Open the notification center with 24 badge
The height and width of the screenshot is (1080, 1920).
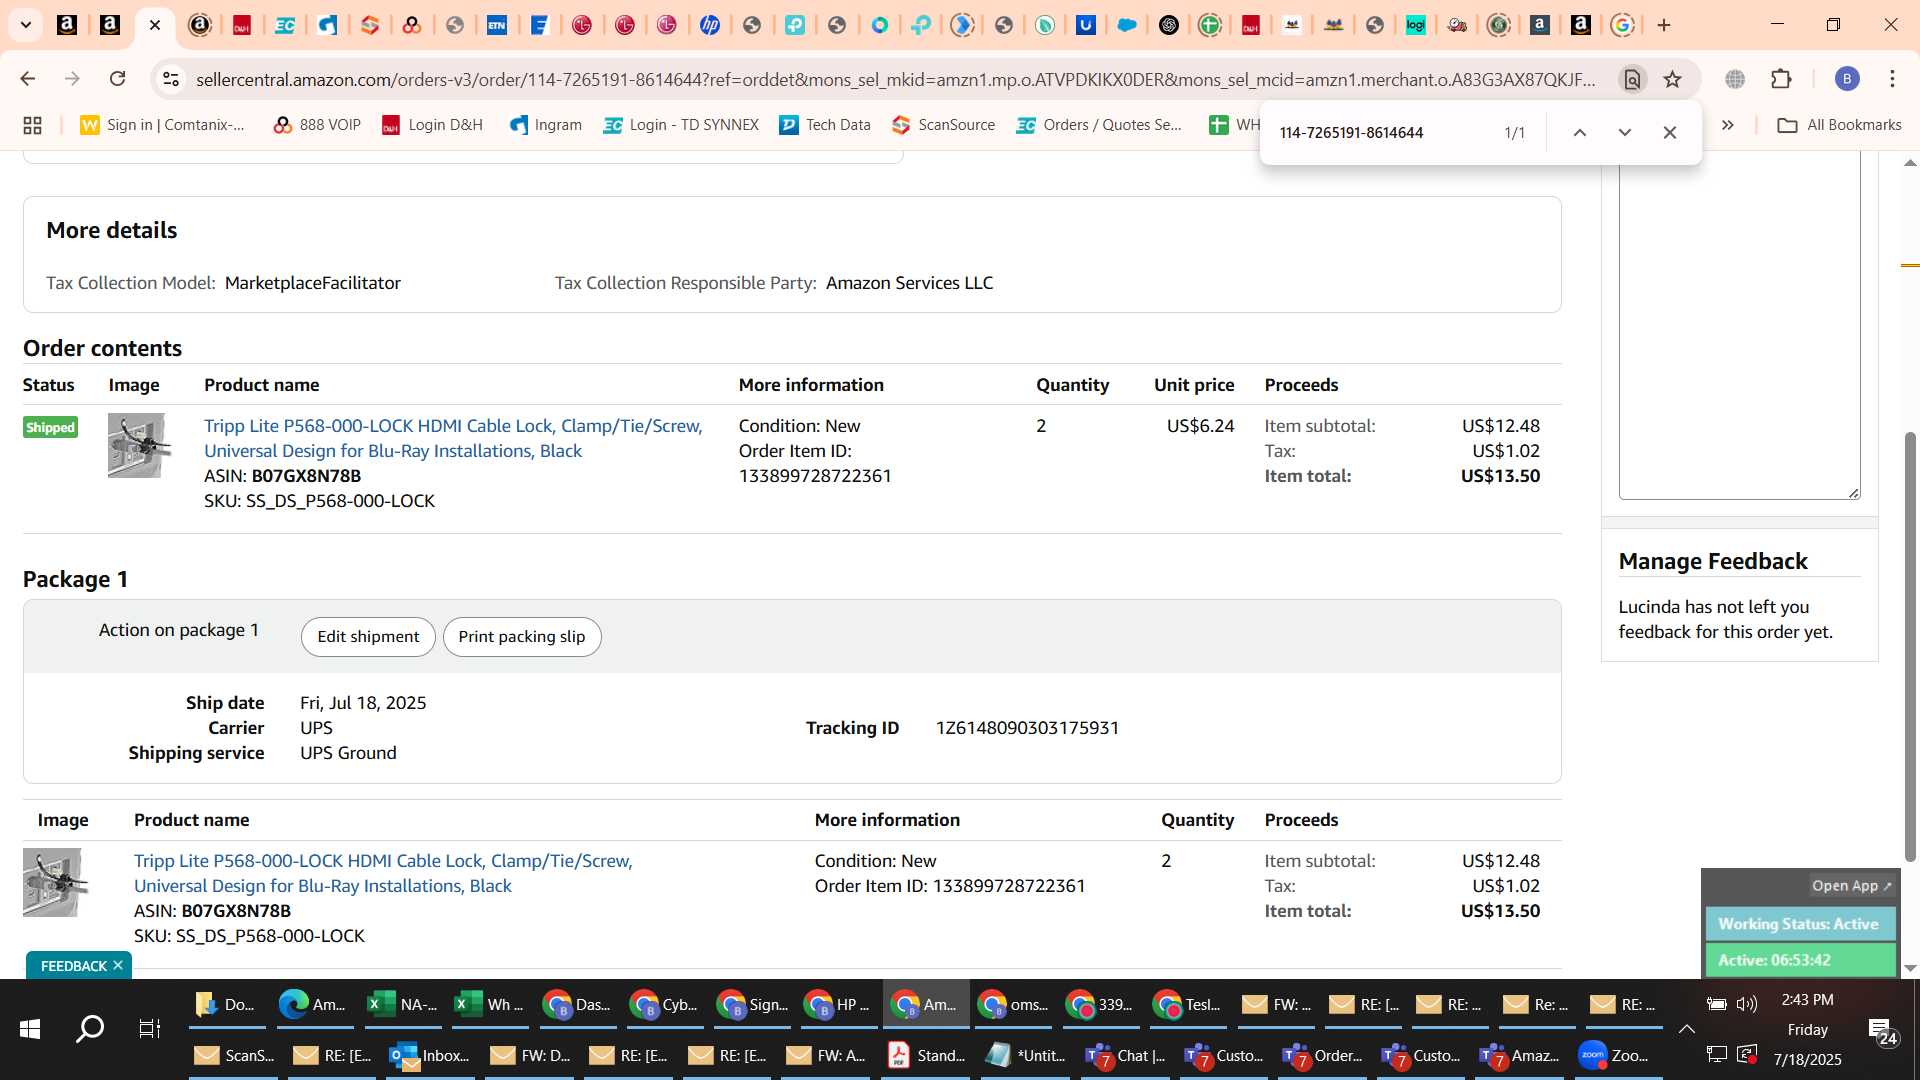(x=1882, y=1031)
